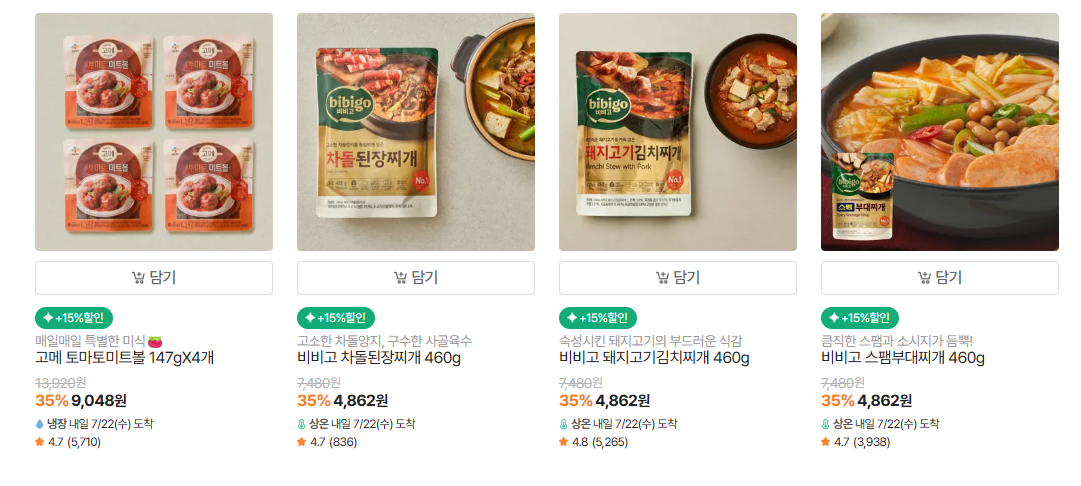The width and height of the screenshot is (1081, 486).
Task: Click the 고메 토마토미트볼 product image
Action: (x=154, y=132)
